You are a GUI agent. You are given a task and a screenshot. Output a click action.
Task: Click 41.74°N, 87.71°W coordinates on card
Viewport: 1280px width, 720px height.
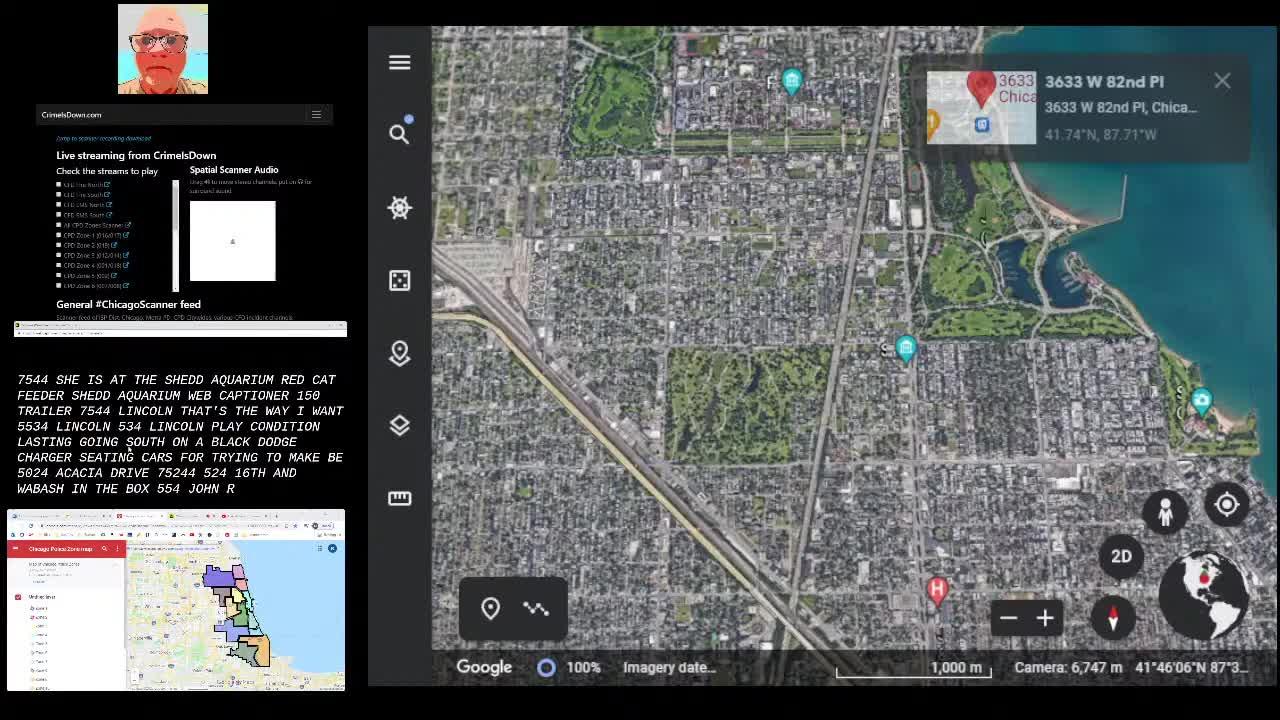click(x=1100, y=134)
